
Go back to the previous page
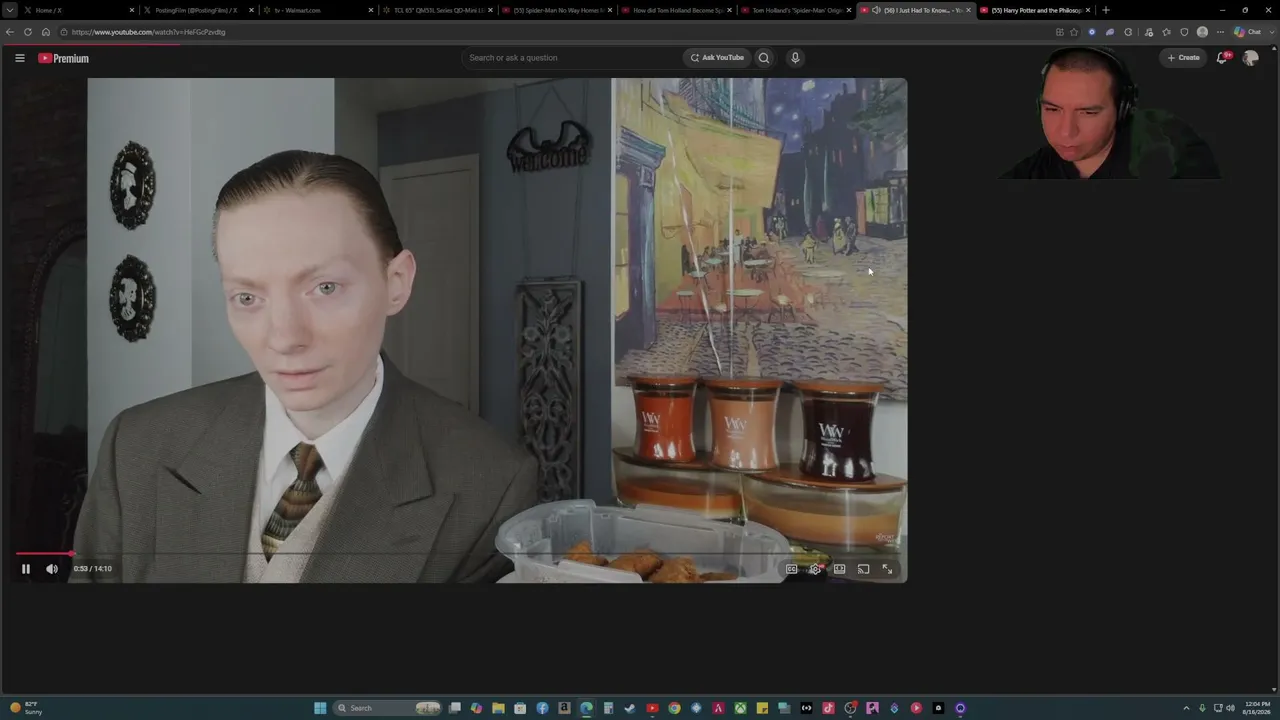[10, 32]
